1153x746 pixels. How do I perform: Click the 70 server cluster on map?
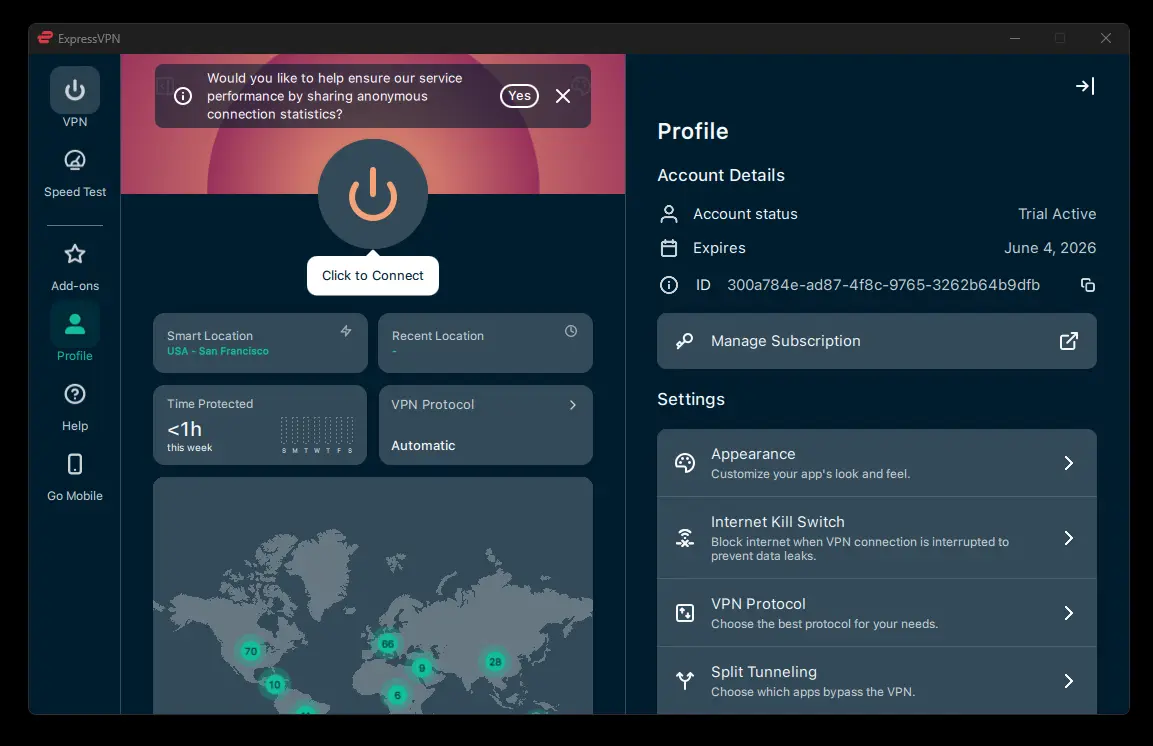click(x=251, y=651)
